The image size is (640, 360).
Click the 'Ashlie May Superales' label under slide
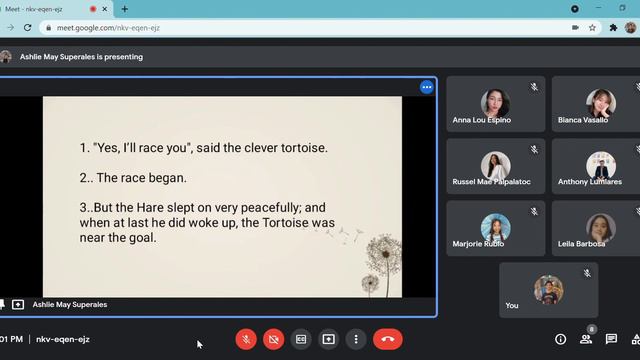click(70, 304)
